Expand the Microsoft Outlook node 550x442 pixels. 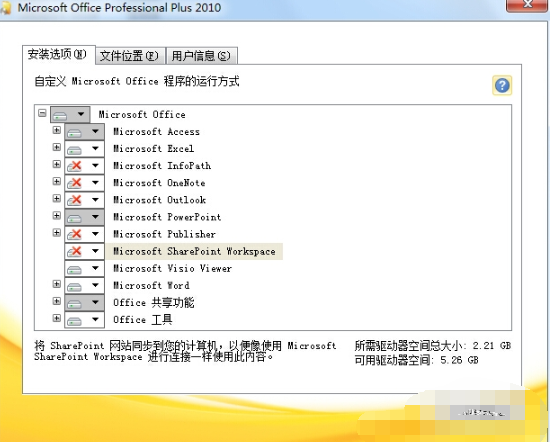(56, 199)
